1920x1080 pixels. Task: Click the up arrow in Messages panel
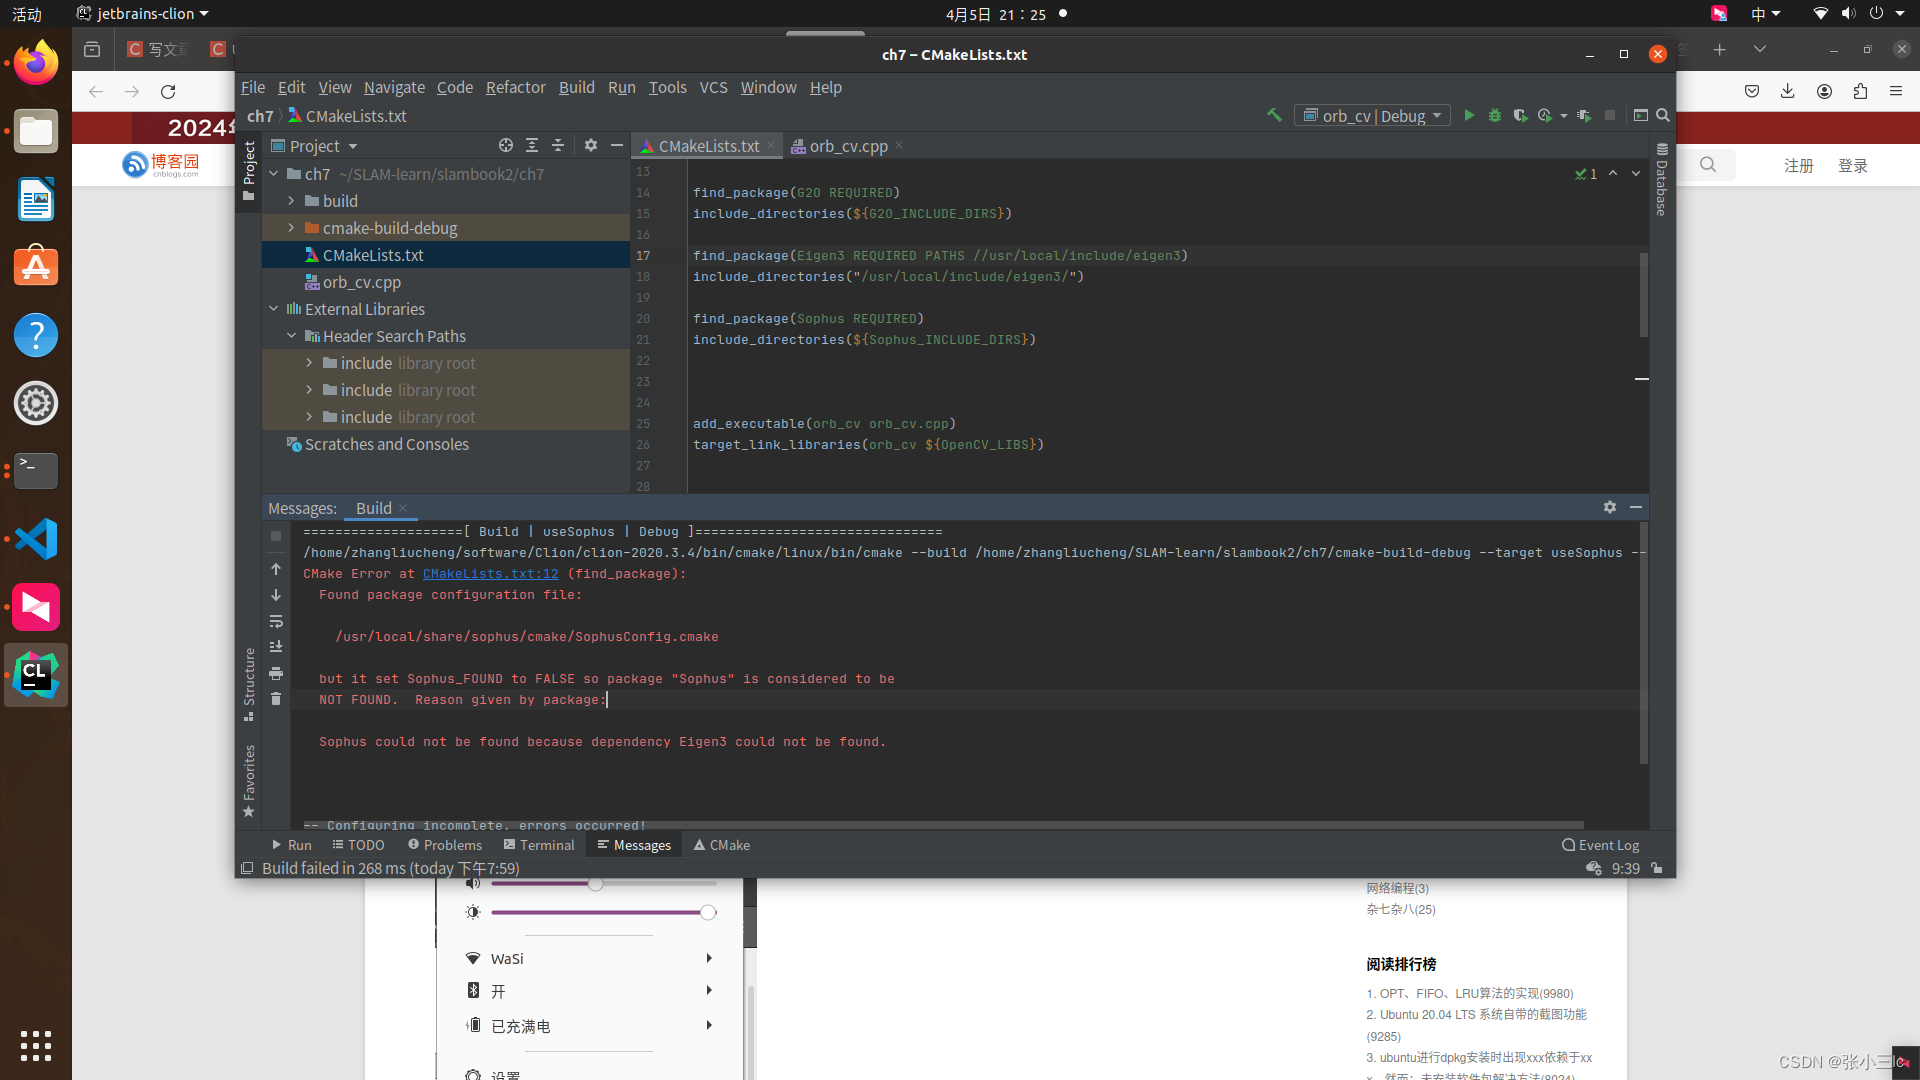[x=276, y=569]
